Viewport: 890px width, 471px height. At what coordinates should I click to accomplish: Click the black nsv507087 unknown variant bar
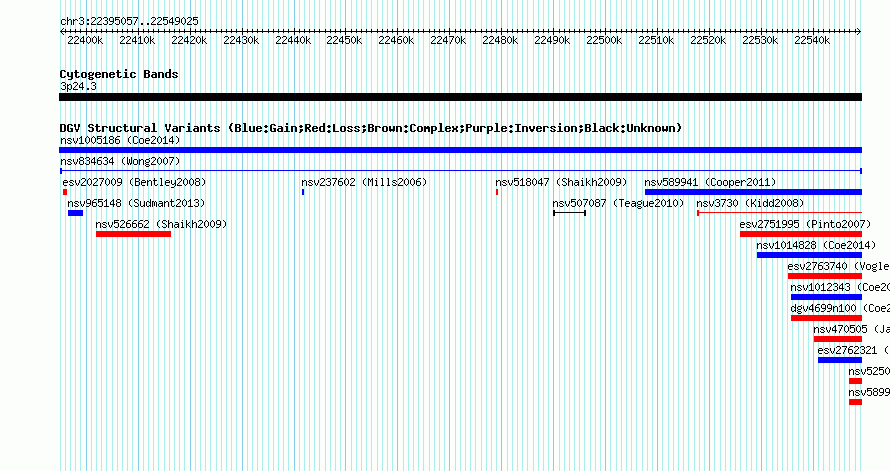tap(569, 213)
